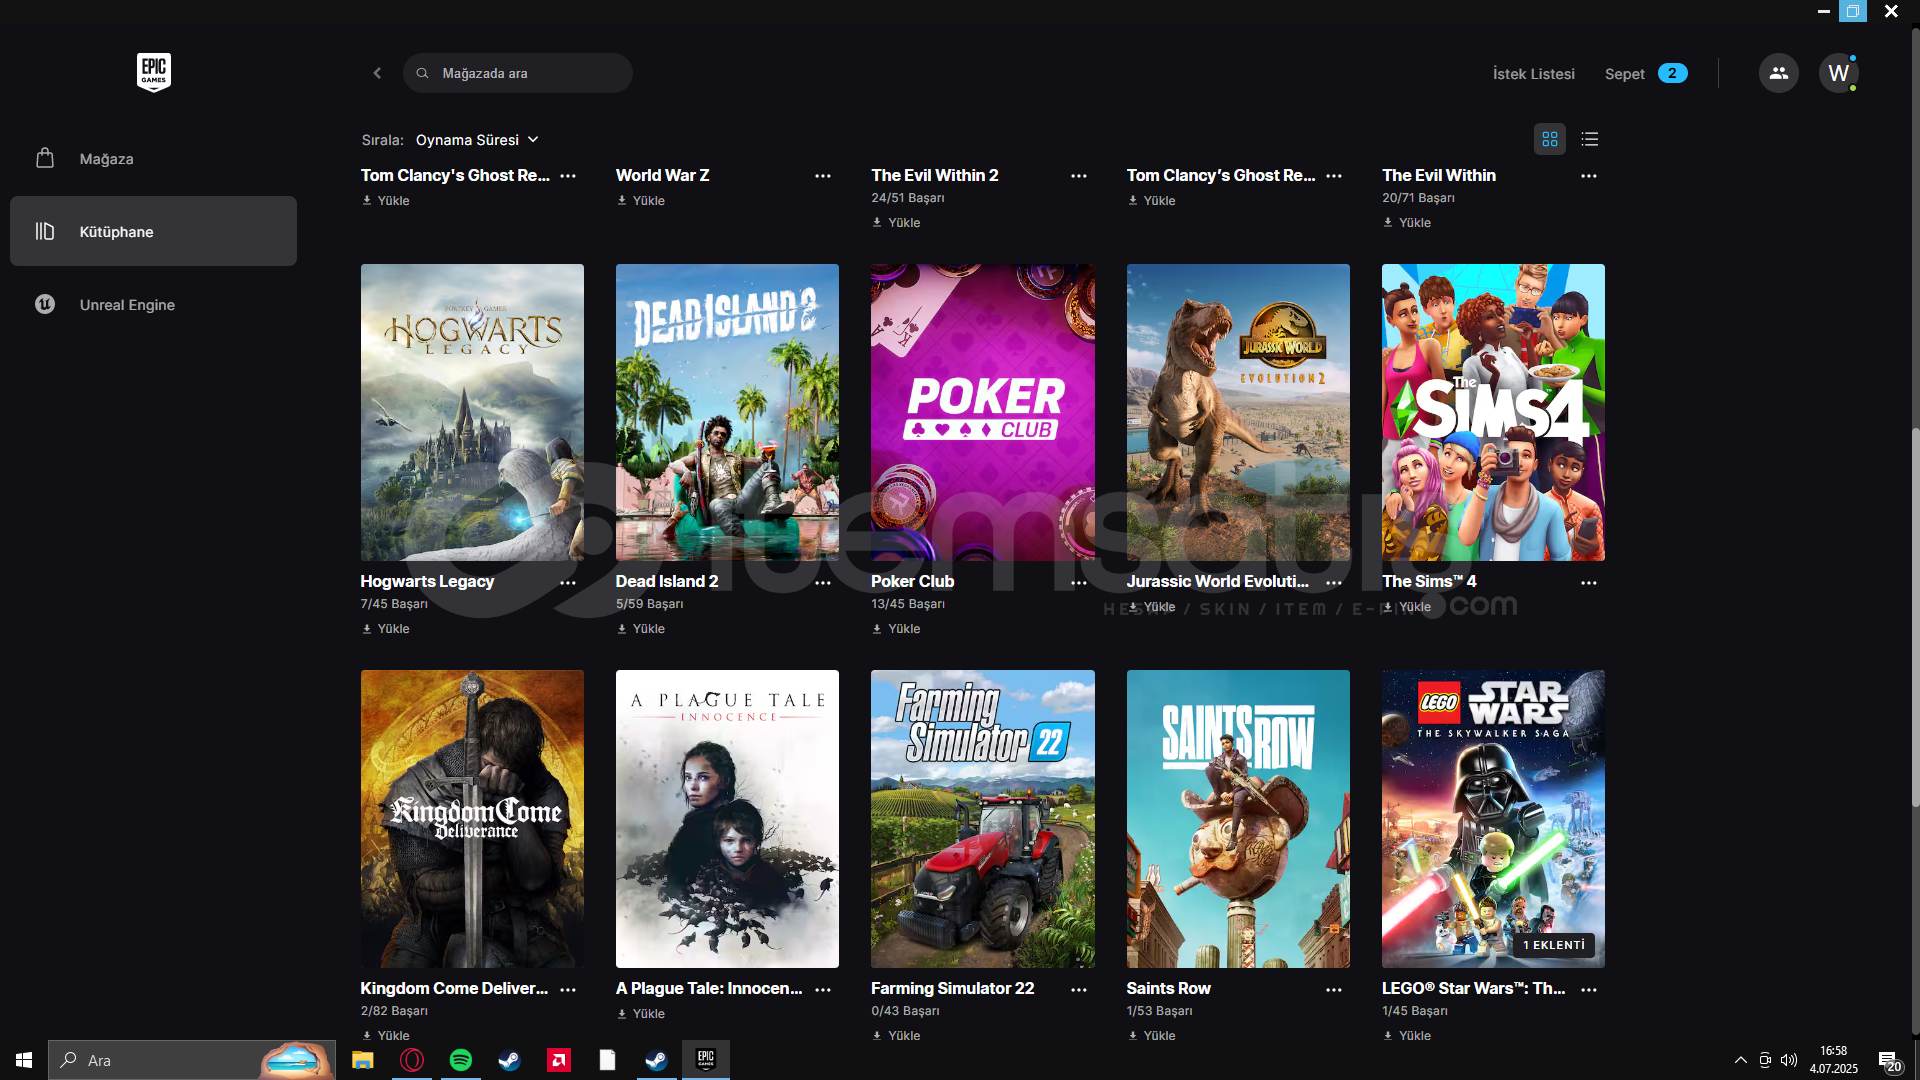Open the first Steam taskbar icon

point(510,1060)
